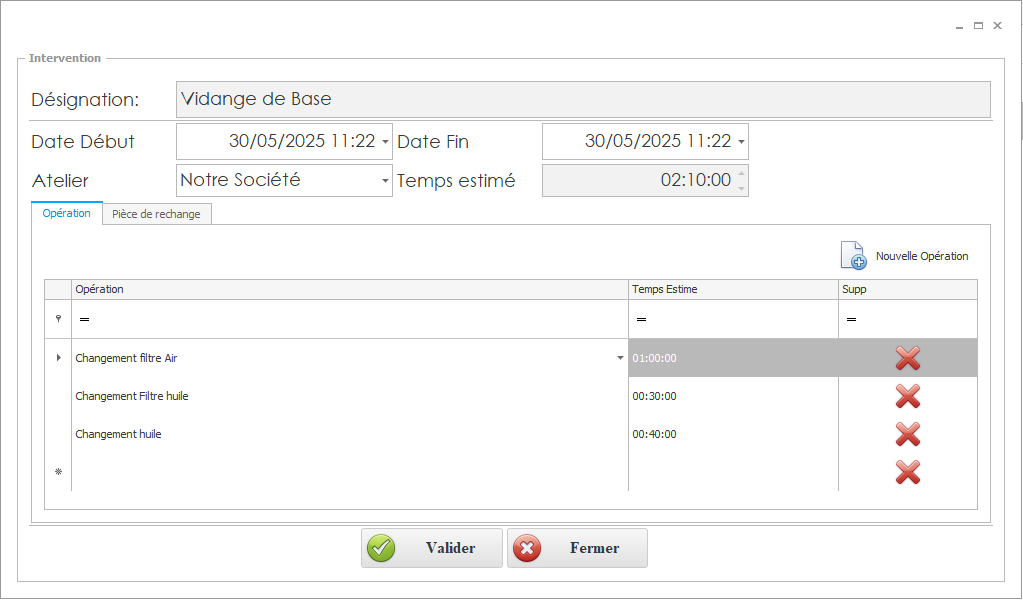Image resolution: width=1023 pixels, height=600 pixels.
Task: Delete the Changement filtre Air operation
Action: point(907,358)
